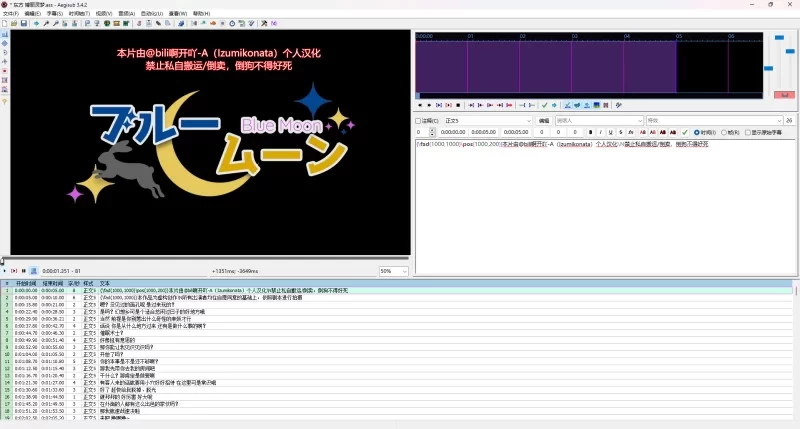Image resolution: width=800 pixels, height=429 pixels.
Task: Zoom video in with first magnifier icon
Action: coord(45,23)
